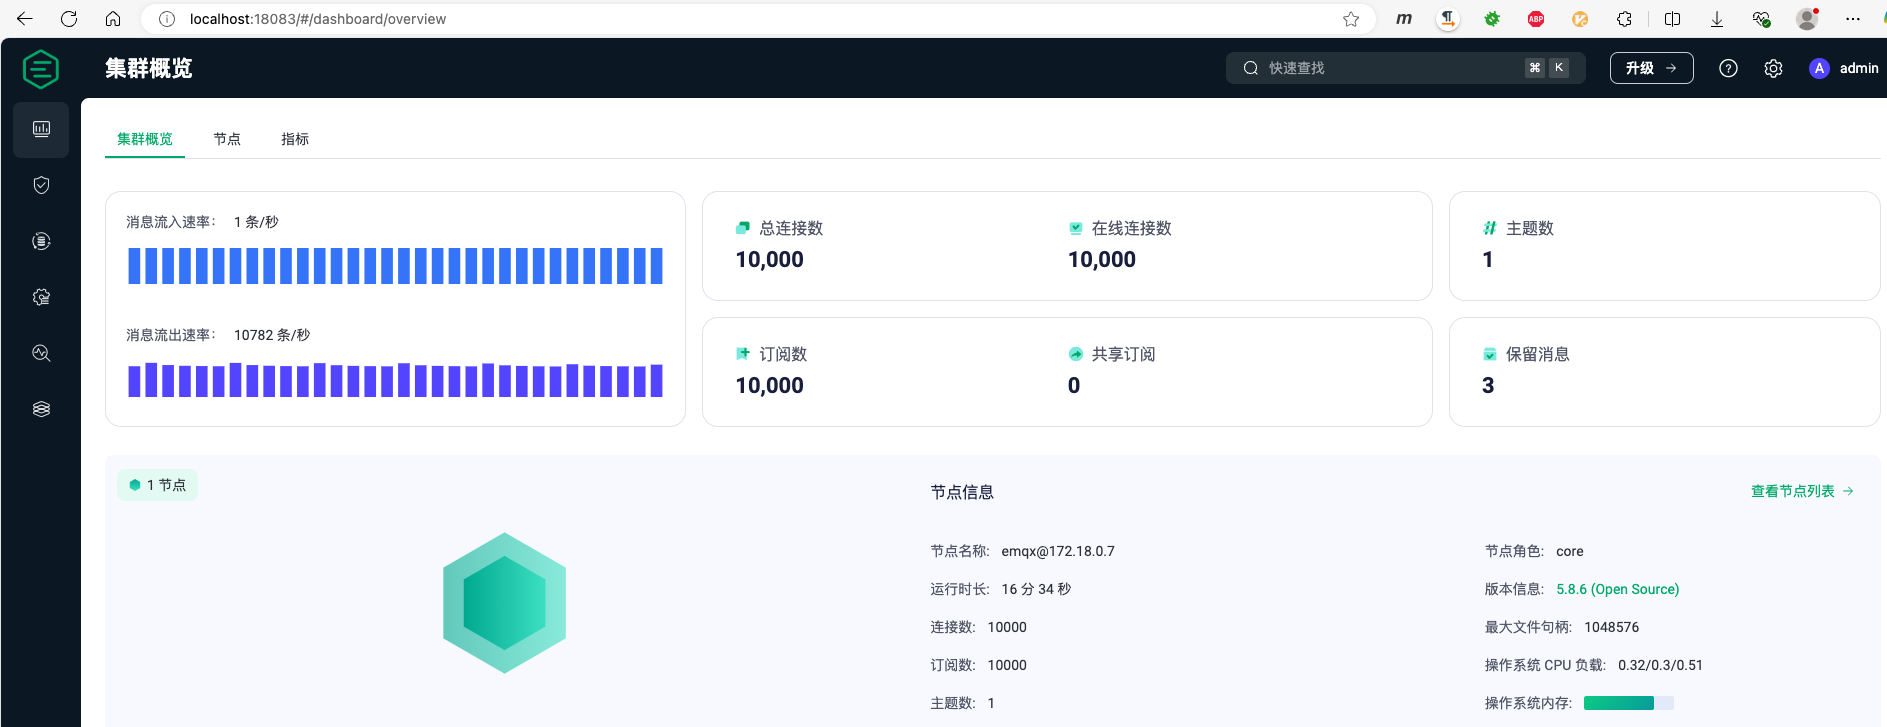This screenshot has height=727, width=1887.
Task: Click the 升级 upgrade button
Action: click(1651, 68)
